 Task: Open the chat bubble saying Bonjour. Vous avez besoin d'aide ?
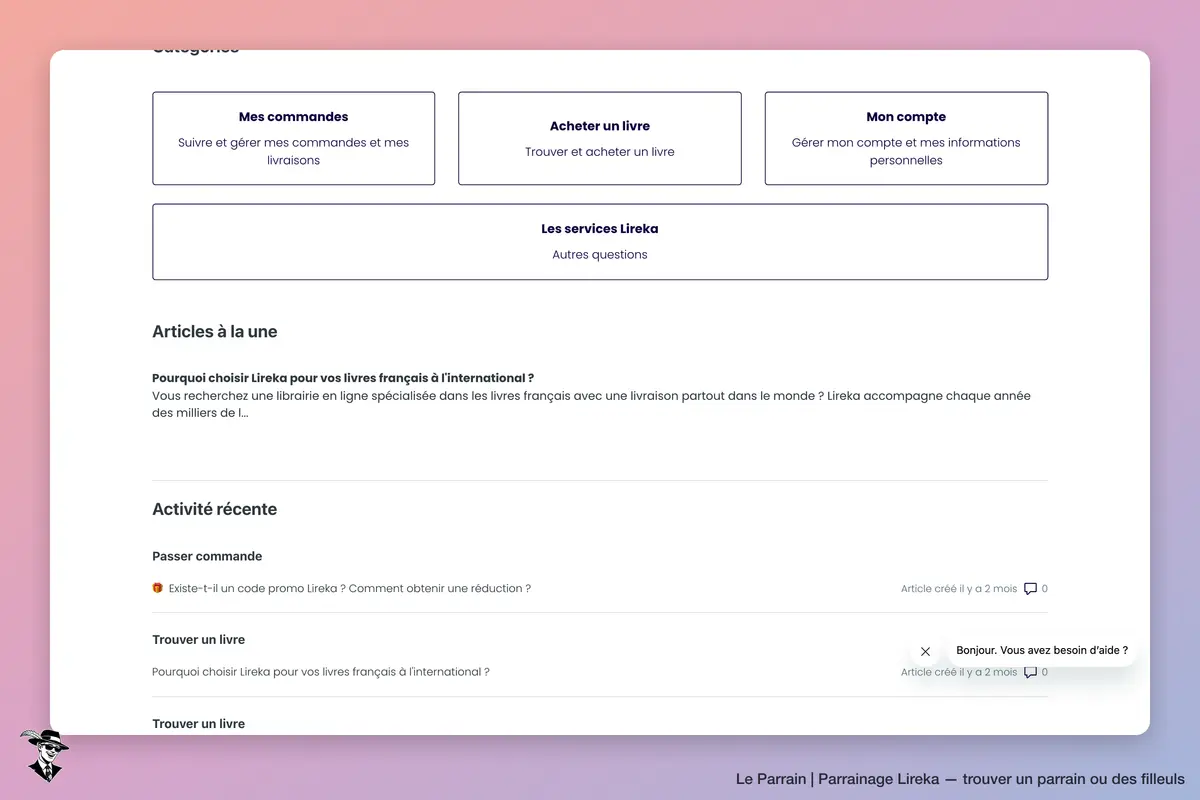point(1042,650)
